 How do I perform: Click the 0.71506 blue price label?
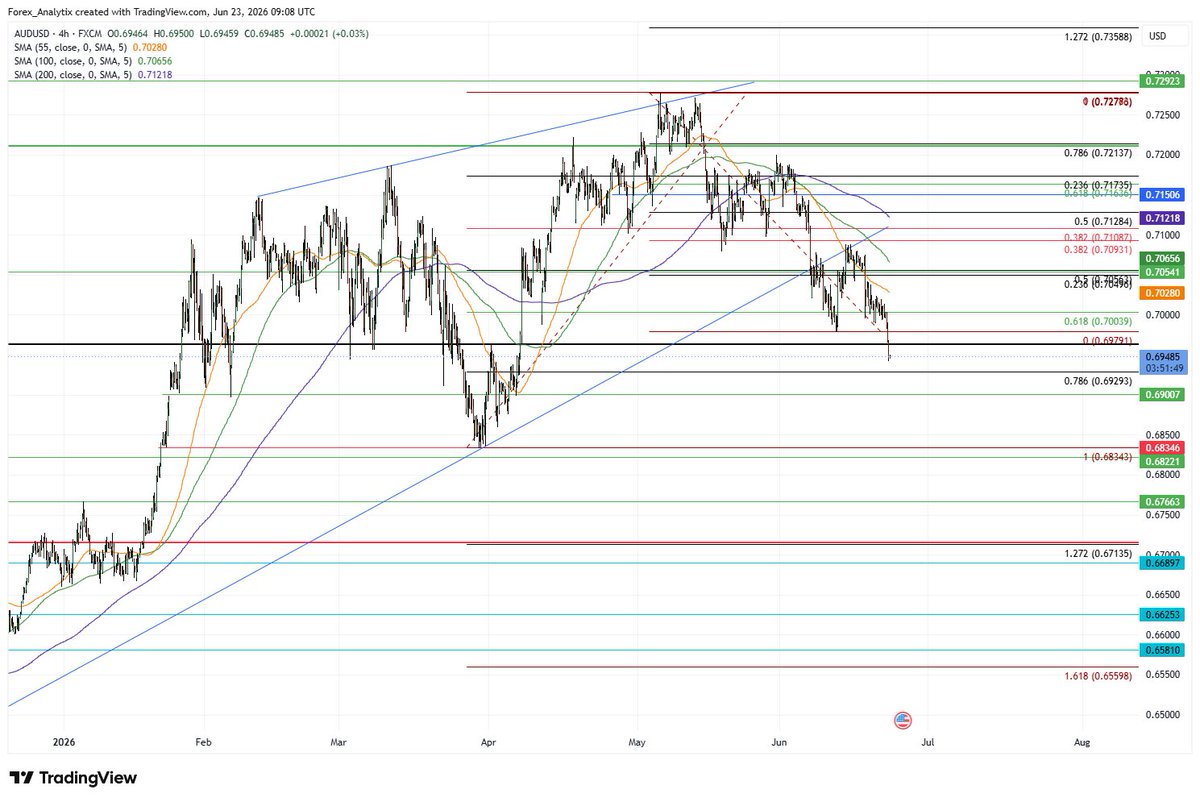(x=1163, y=194)
